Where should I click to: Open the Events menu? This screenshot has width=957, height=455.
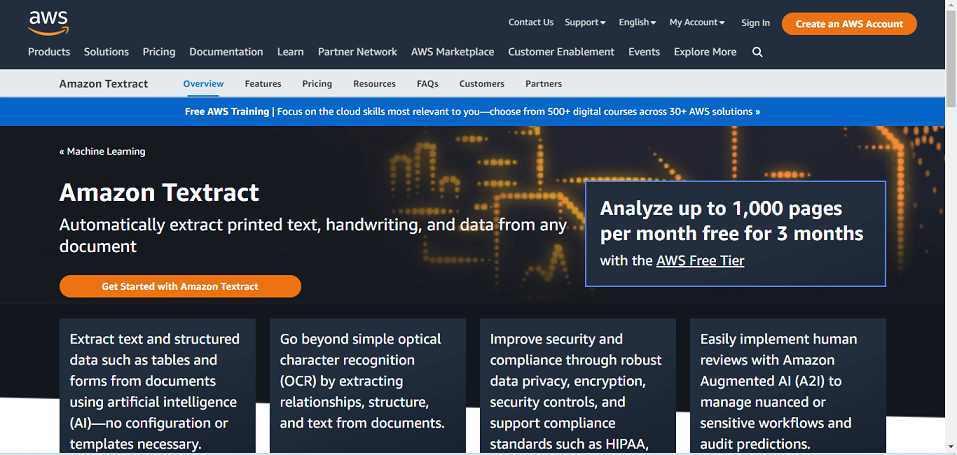(644, 52)
